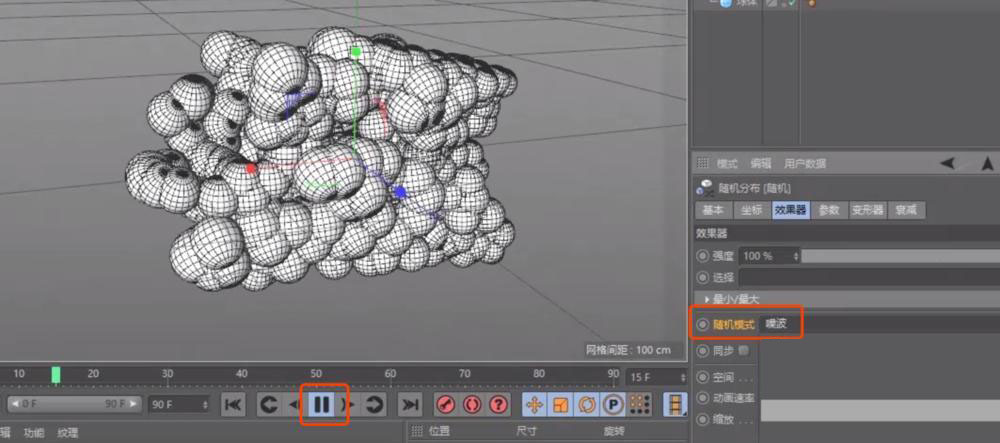Image resolution: width=1000 pixels, height=443 pixels.
Task: Pause playback in the timeline
Action: click(323, 404)
